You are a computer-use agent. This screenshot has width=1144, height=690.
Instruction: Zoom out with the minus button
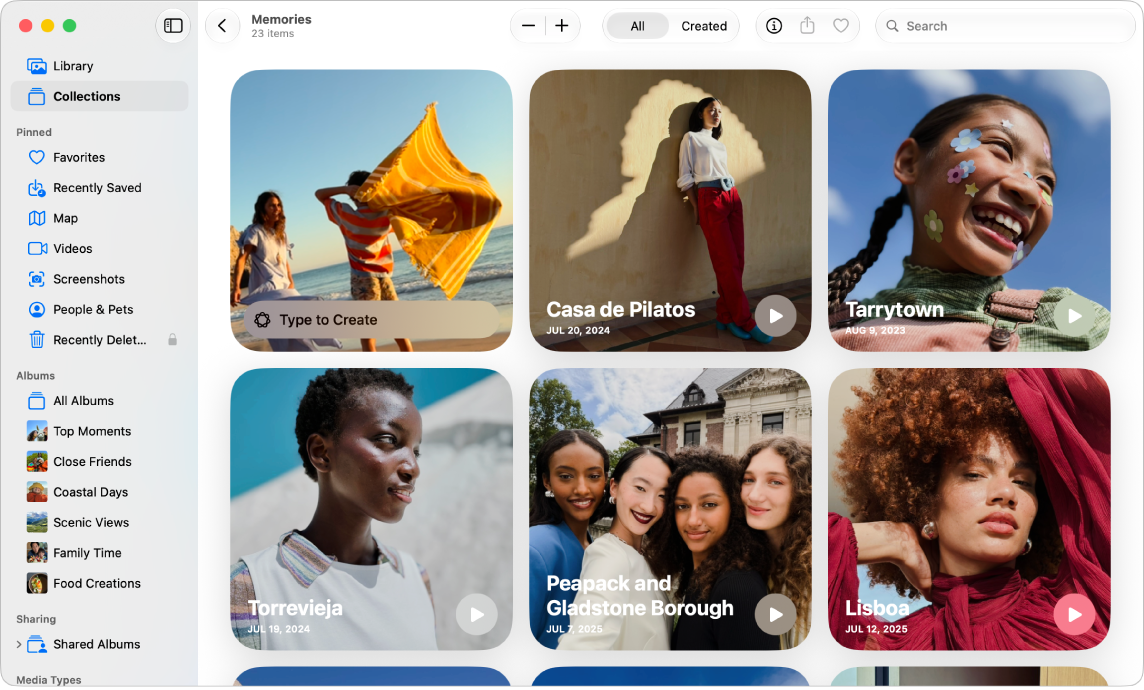pyautogui.click(x=528, y=26)
